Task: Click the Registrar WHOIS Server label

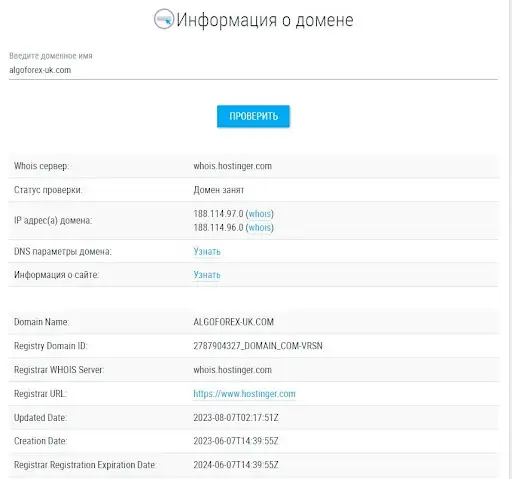Action: [x=59, y=370]
